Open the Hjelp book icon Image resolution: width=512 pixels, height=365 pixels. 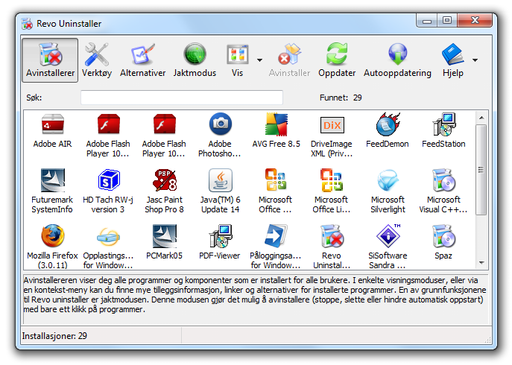coord(453,54)
